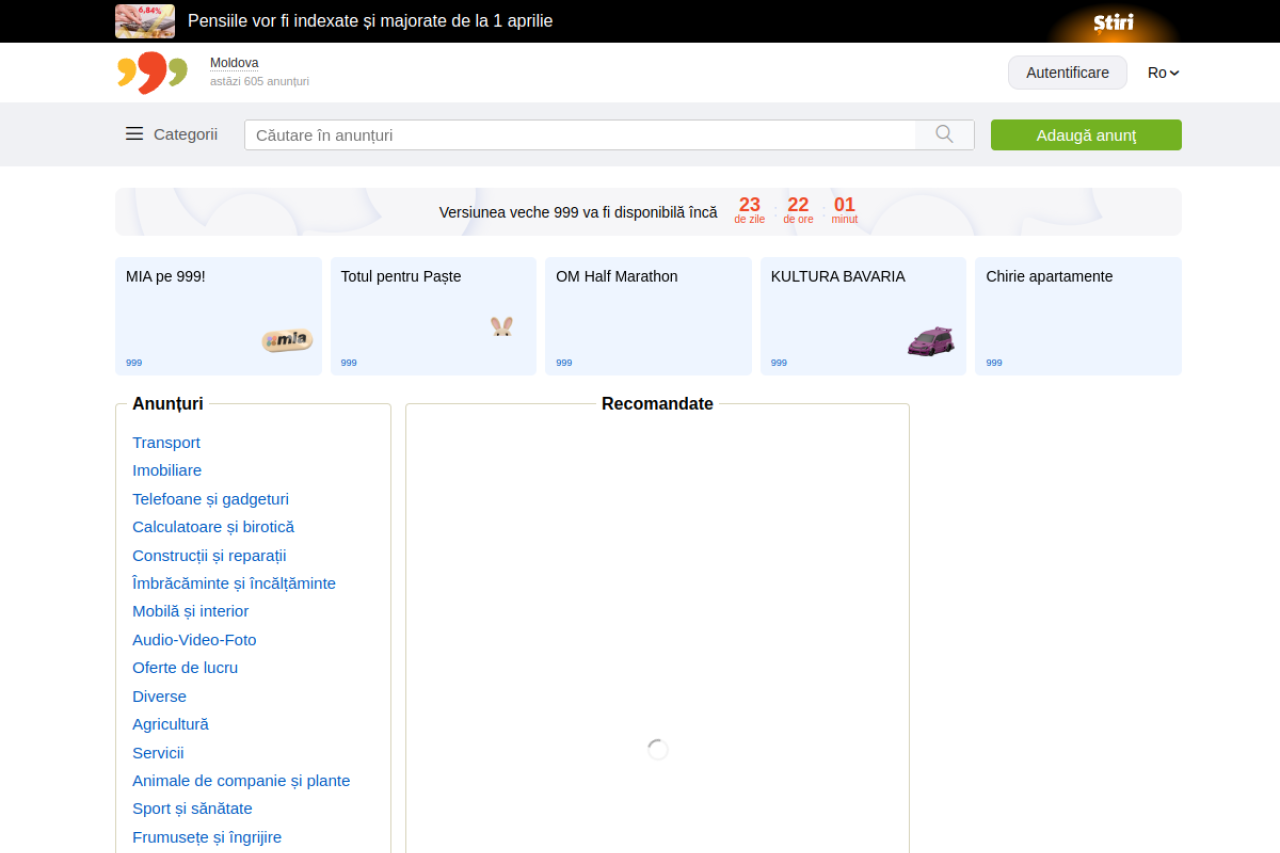Select the Imobiliare category link
This screenshot has height=853, width=1280.
pyautogui.click(x=167, y=470)
